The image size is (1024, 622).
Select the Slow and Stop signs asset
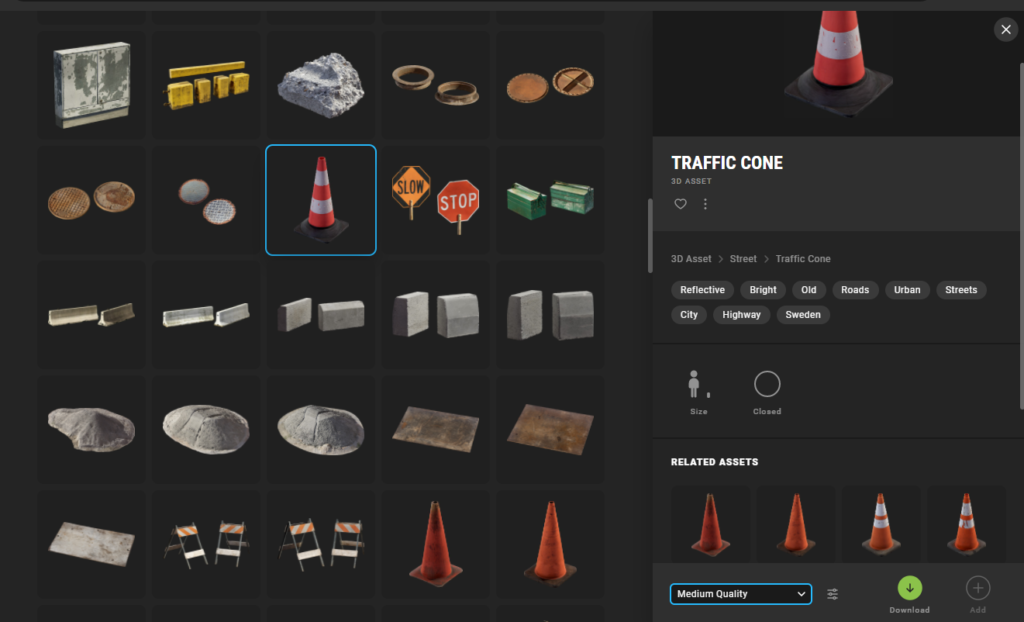[435, 199]
